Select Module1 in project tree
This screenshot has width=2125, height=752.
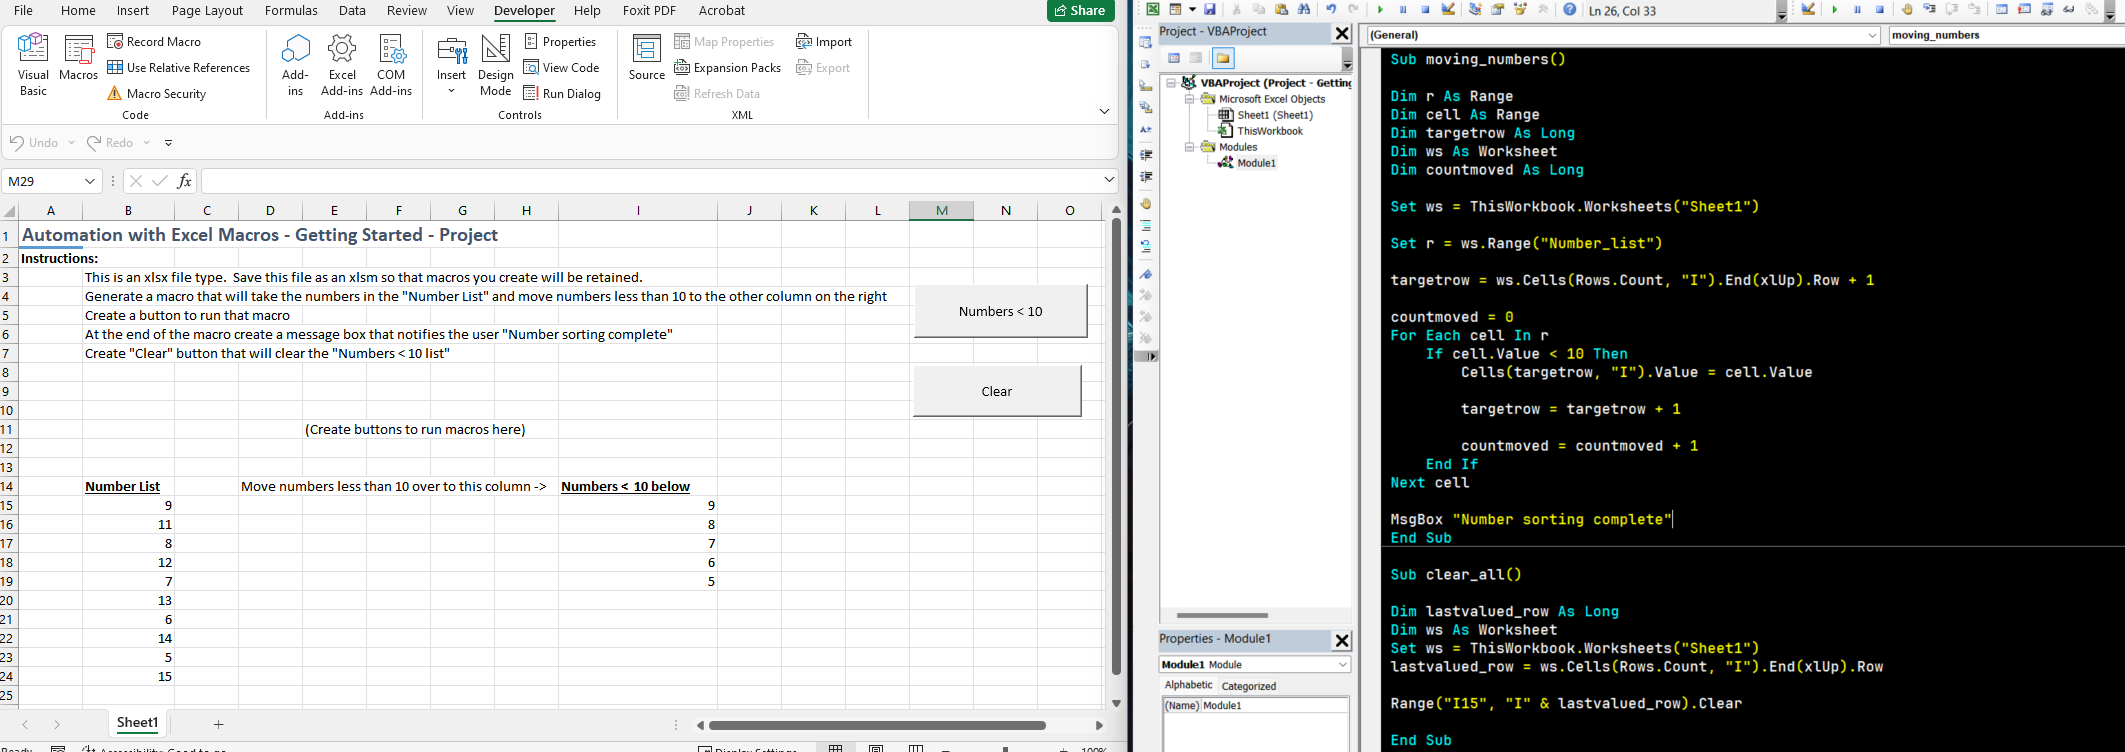[x=1247, y=163]
